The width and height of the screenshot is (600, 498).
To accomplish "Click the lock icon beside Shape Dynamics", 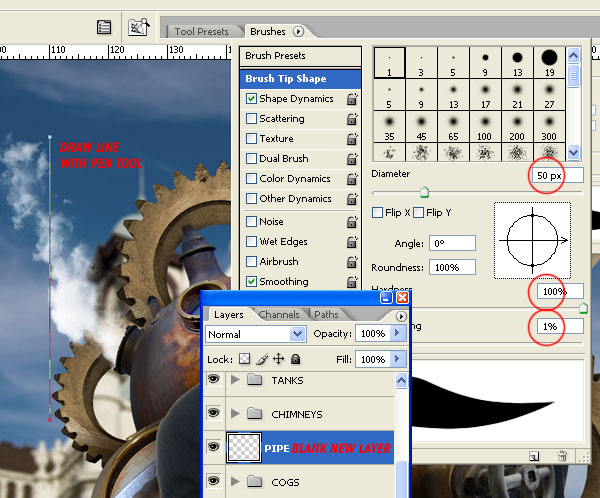I will tap(352, 99).
